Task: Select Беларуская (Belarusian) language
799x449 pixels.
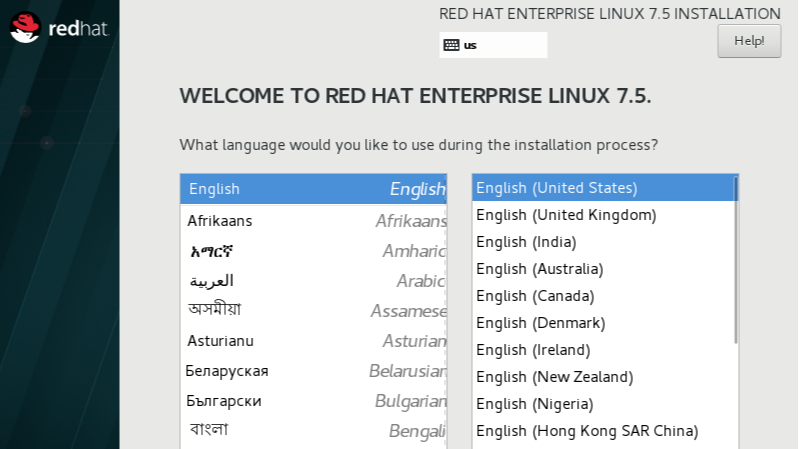Action: [313, 371]
